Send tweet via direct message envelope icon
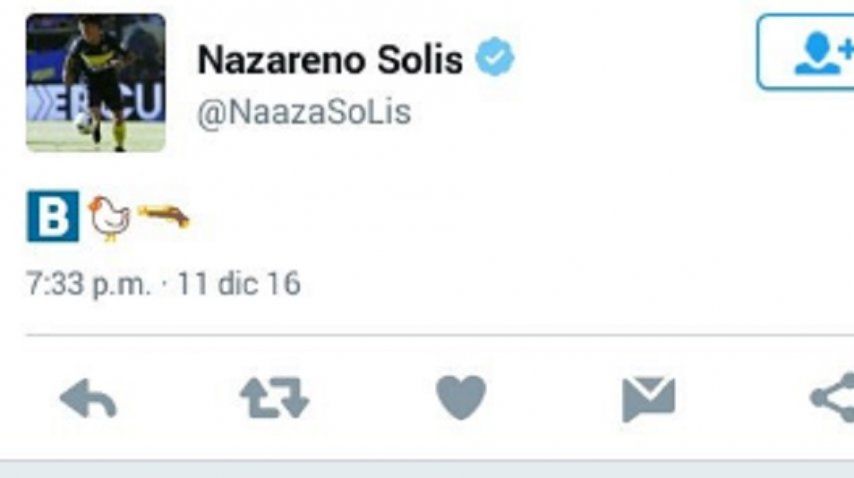The height and width of the screenshot is (478, 854). [x=648, y=399]
